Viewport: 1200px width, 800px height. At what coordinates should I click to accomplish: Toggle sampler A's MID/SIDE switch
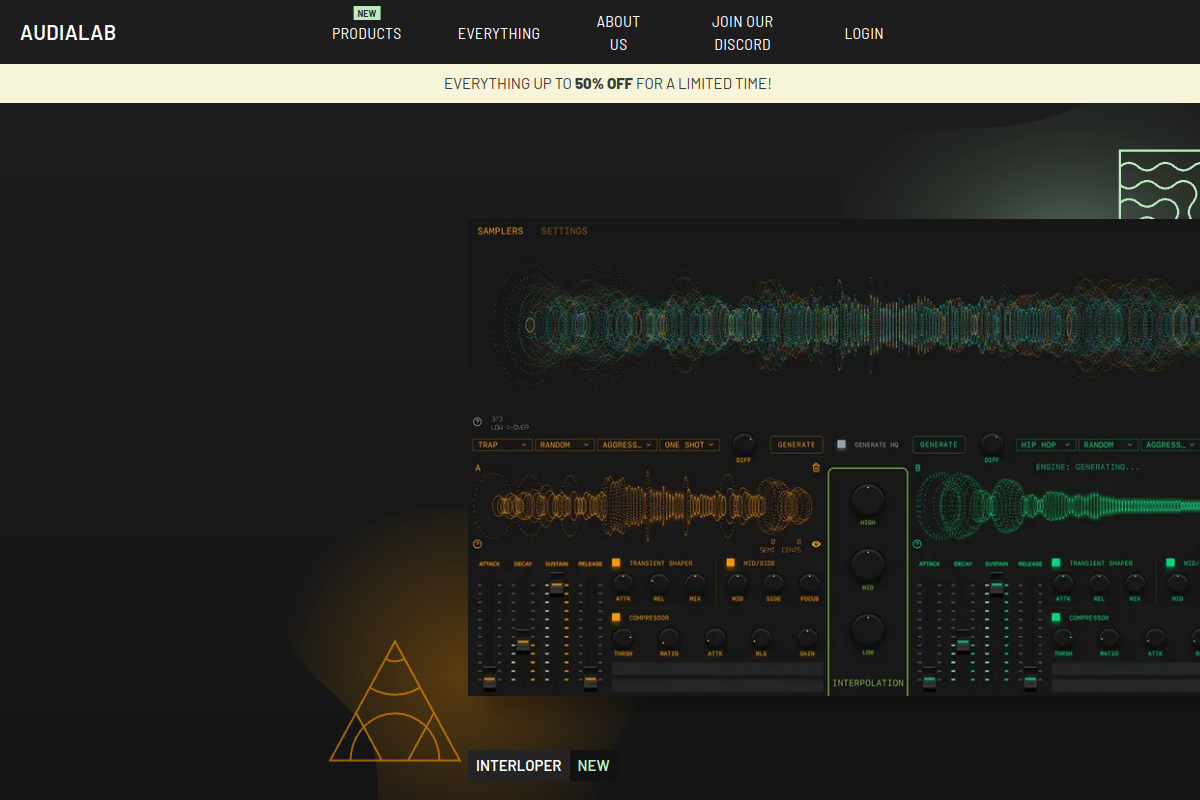tap(731, 563)
